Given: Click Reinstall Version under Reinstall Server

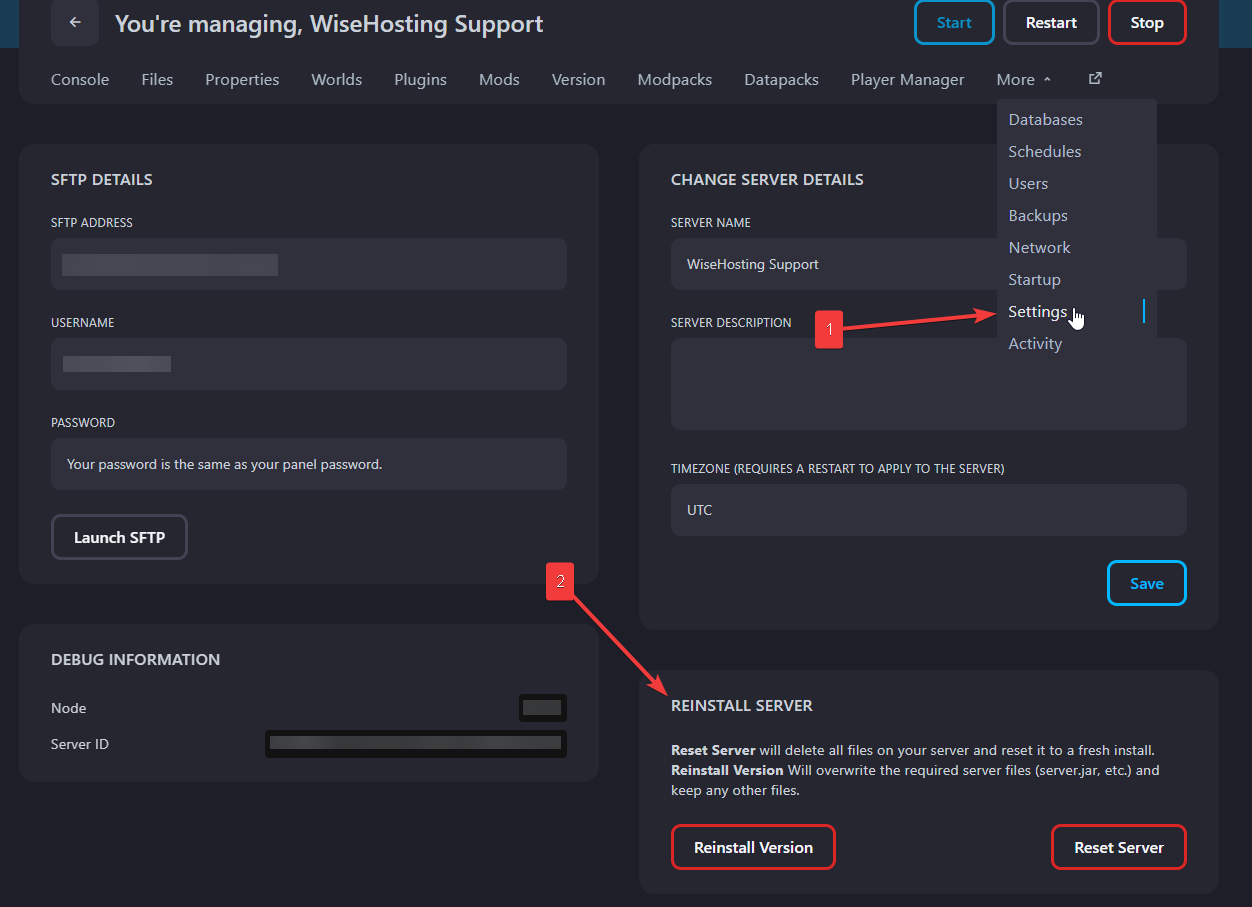Looking at the screenshot, I should (x=753, y=847).
